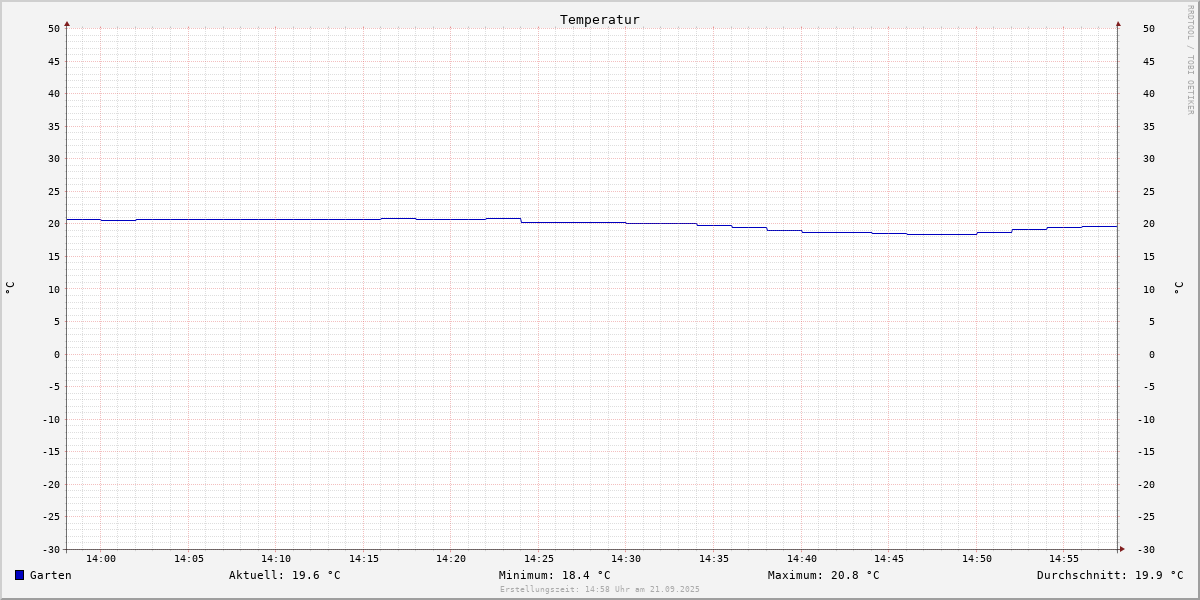Click the 14:15 time axis label
Screen dimensions: 1200x600
coord(364,558)
